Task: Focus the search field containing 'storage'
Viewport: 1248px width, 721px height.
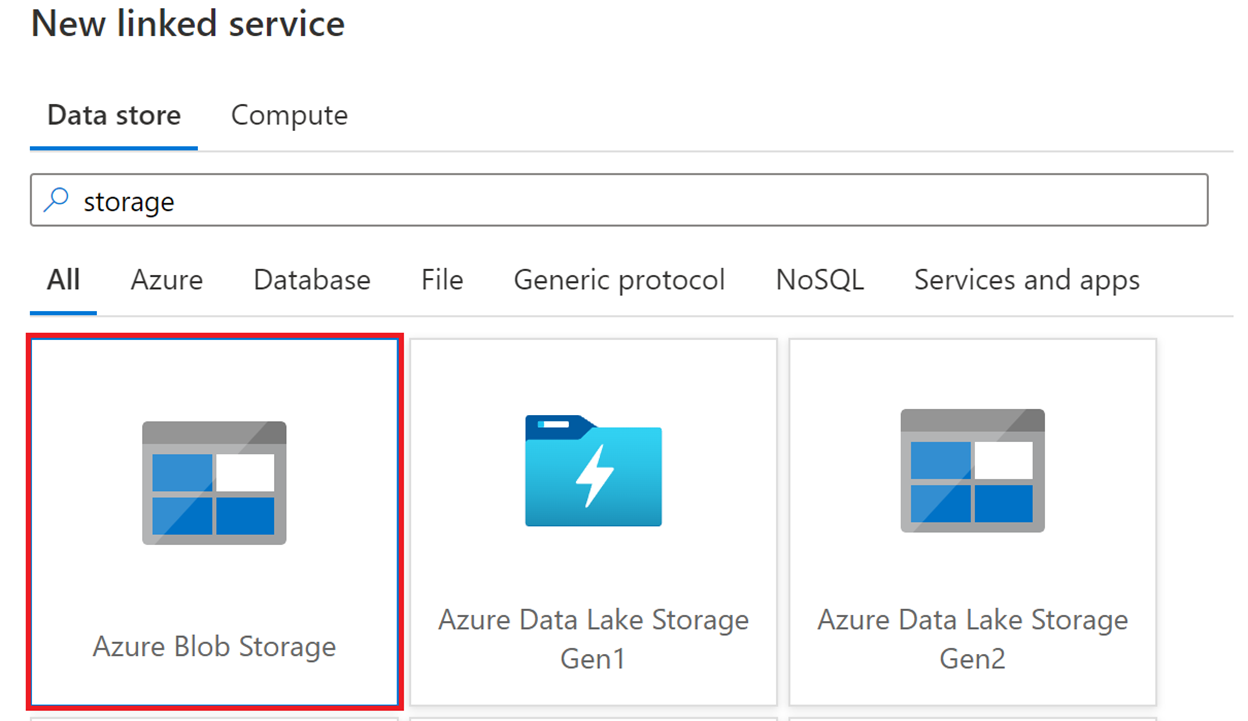Action: pos(619,200)
